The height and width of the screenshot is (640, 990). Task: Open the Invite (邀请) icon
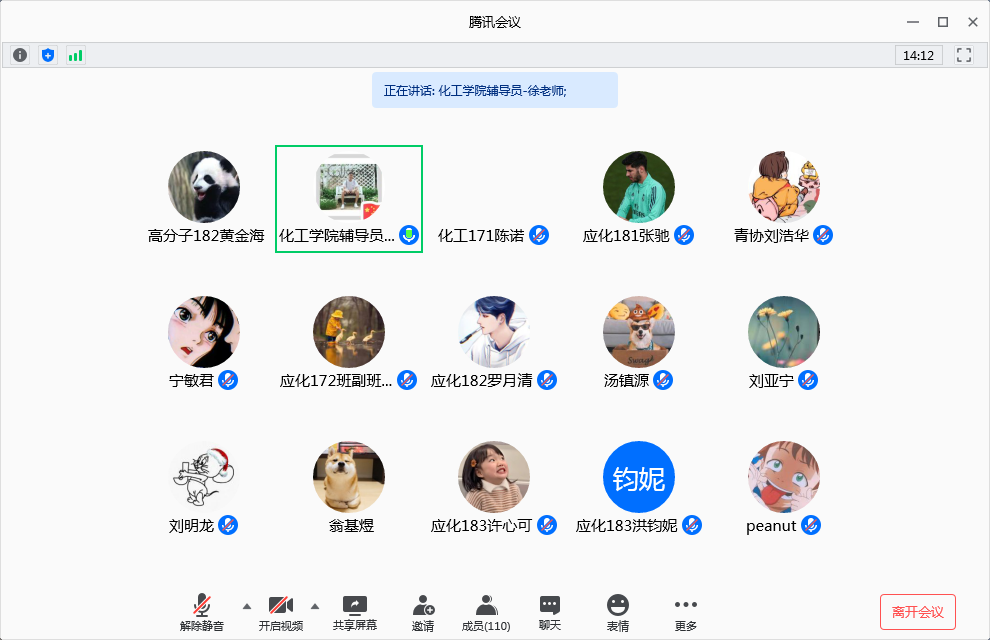pyautogui.click(x=423, y=613)
